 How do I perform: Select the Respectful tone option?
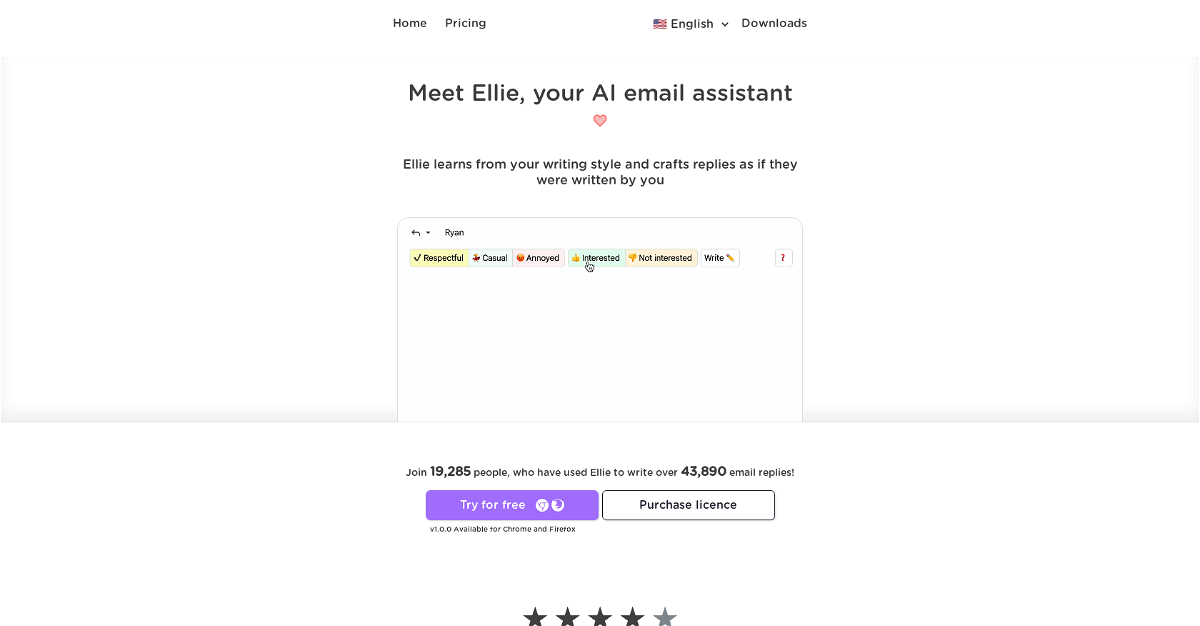438,258
